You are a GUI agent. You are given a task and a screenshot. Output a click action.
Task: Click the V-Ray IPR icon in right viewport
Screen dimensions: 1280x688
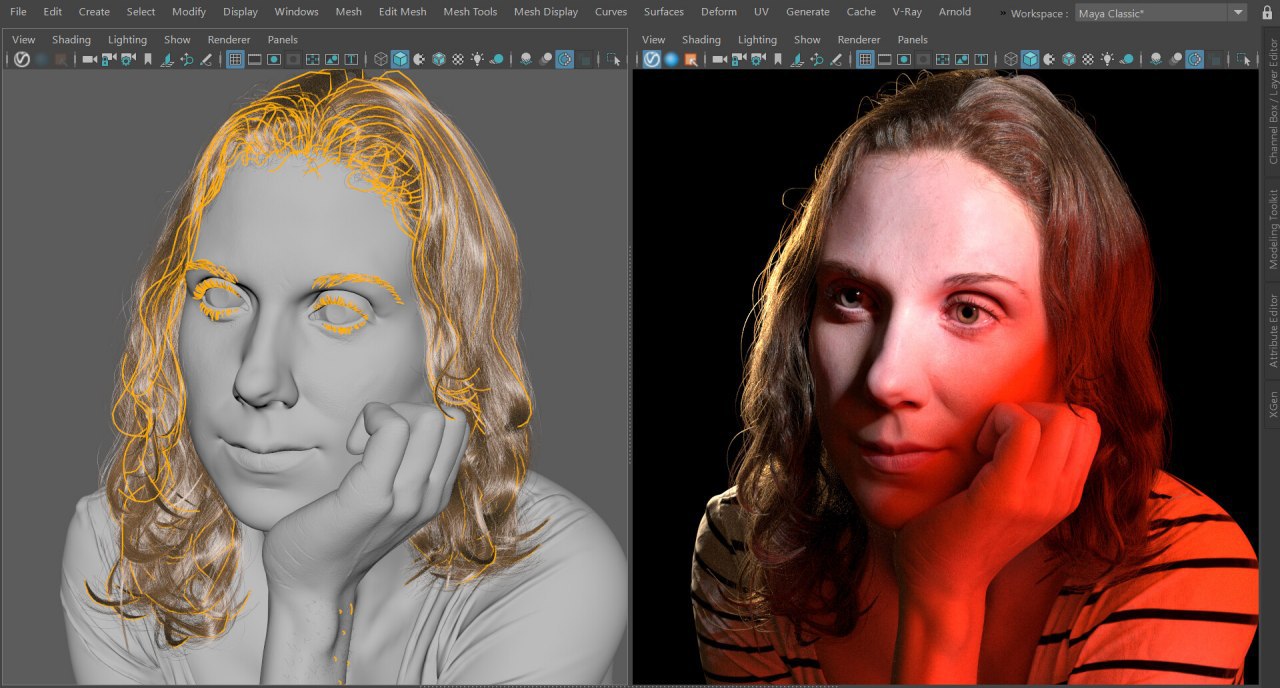pos(652,60)
